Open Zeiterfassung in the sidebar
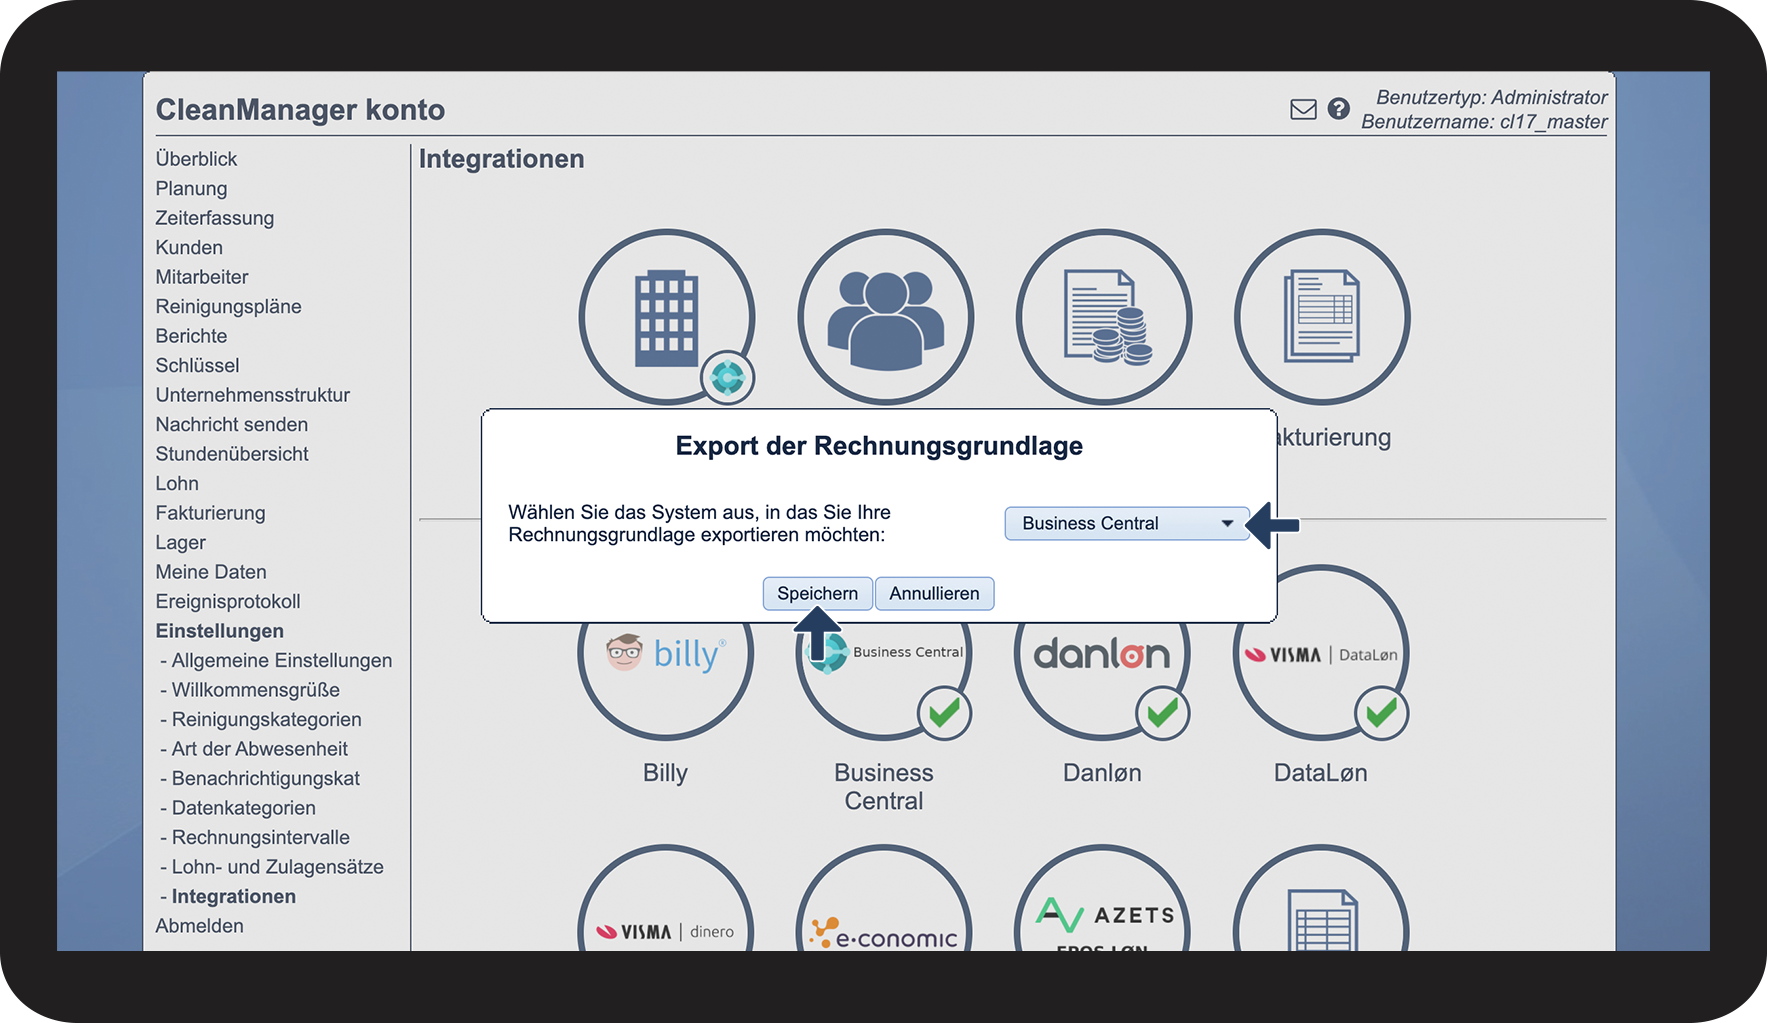 214,218
